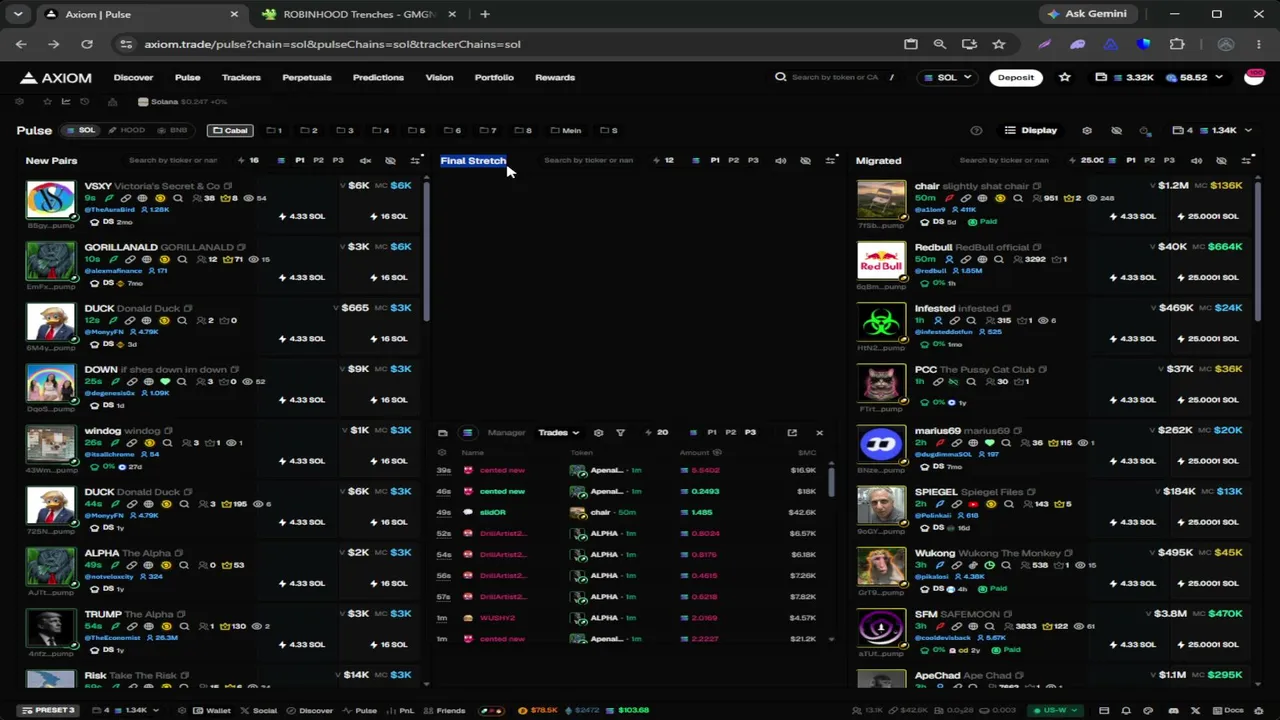
Task: Navigate to Predictions
Action: click(x=378, y=77)
